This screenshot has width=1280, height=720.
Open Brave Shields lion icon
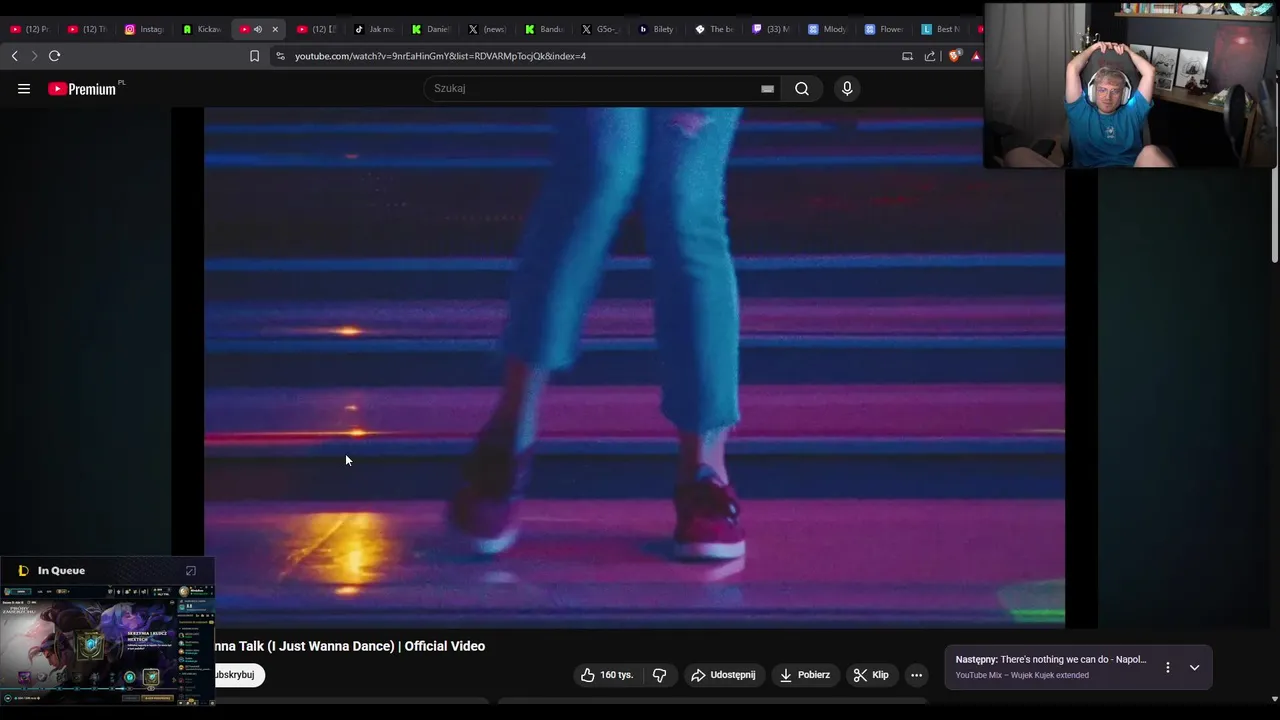[x=954, y=56]
